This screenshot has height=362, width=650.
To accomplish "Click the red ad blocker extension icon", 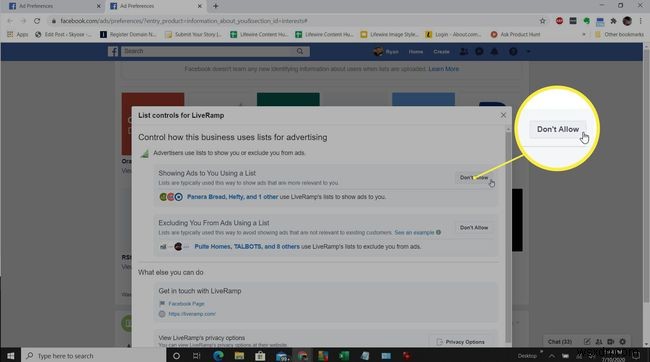I will 559,21.
